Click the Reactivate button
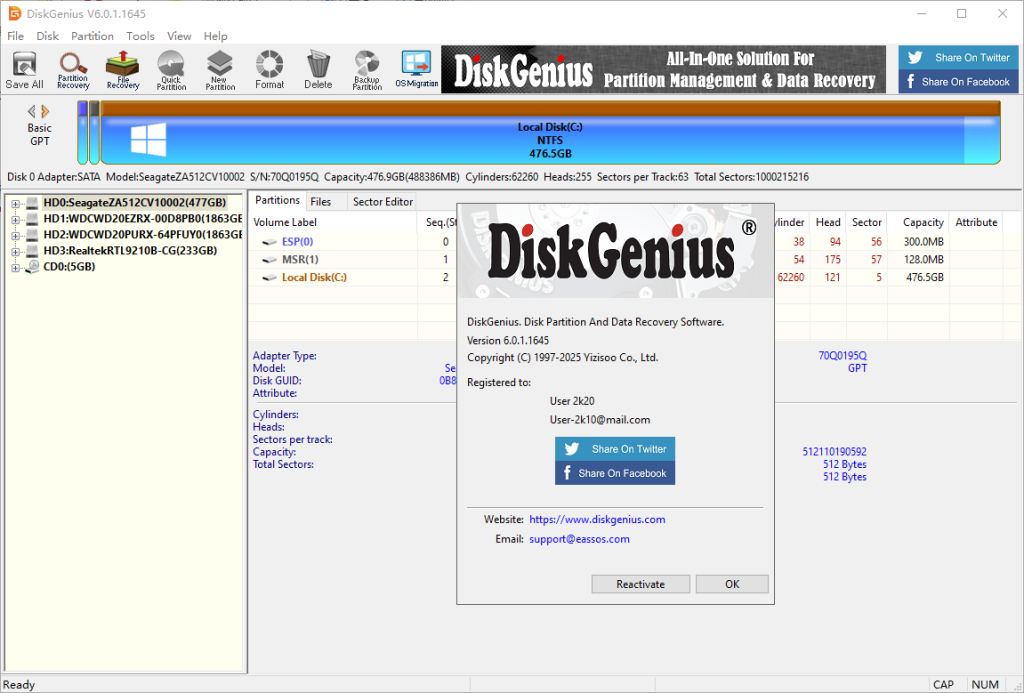 click(x=640, y=584)
